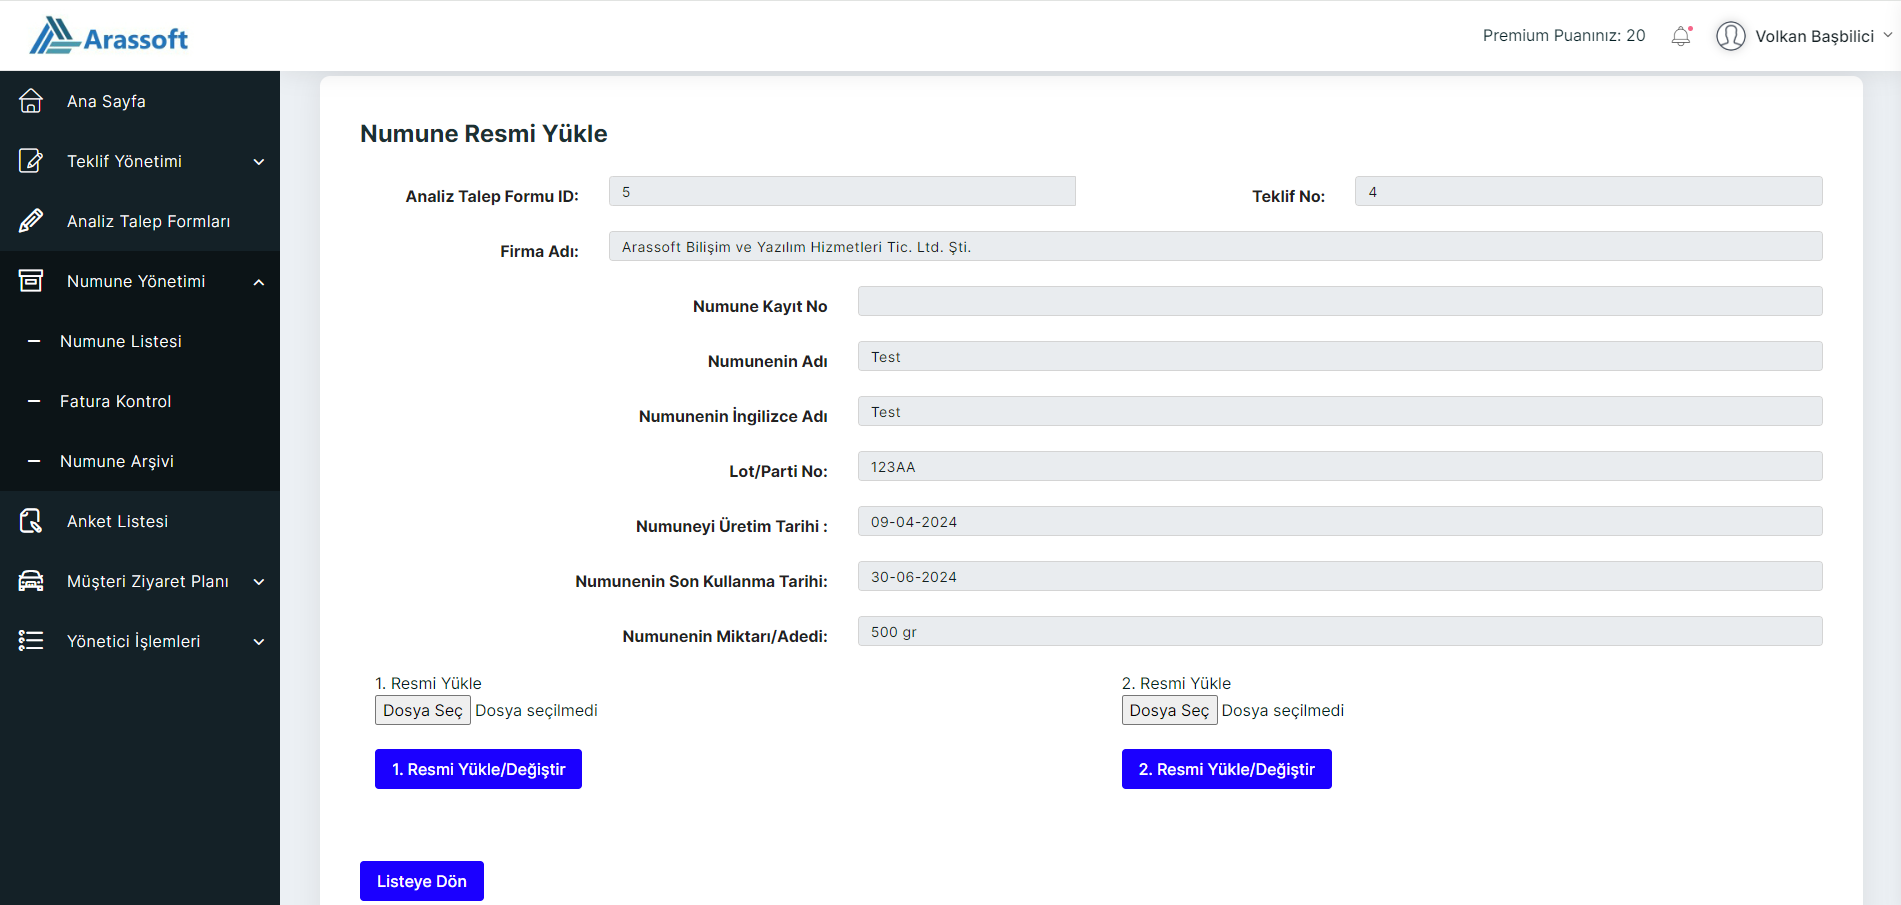This screenshot has height=905, width=1901.
Task: Click the Analiz Talep Formu ID field
Action: point(842,191)
